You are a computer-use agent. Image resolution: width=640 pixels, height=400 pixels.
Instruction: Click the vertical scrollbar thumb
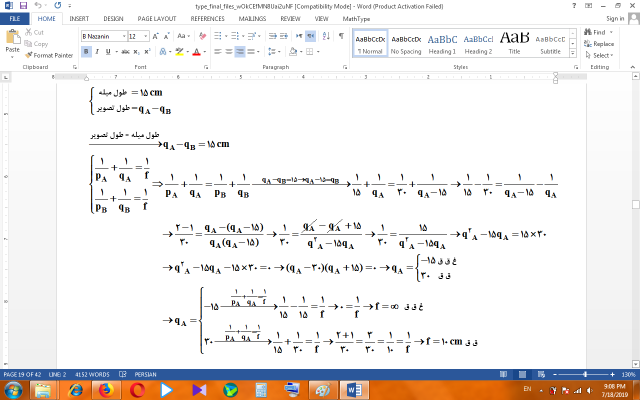(636, 204)
